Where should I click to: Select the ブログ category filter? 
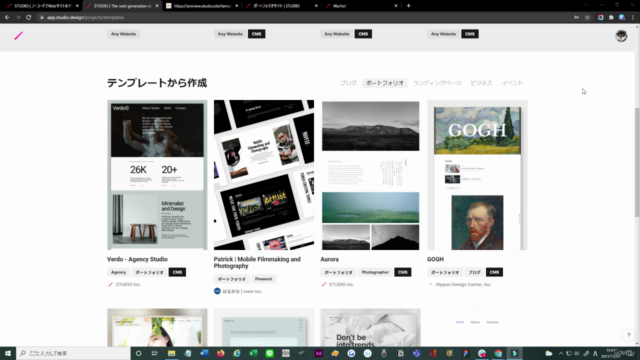point(348,83)
